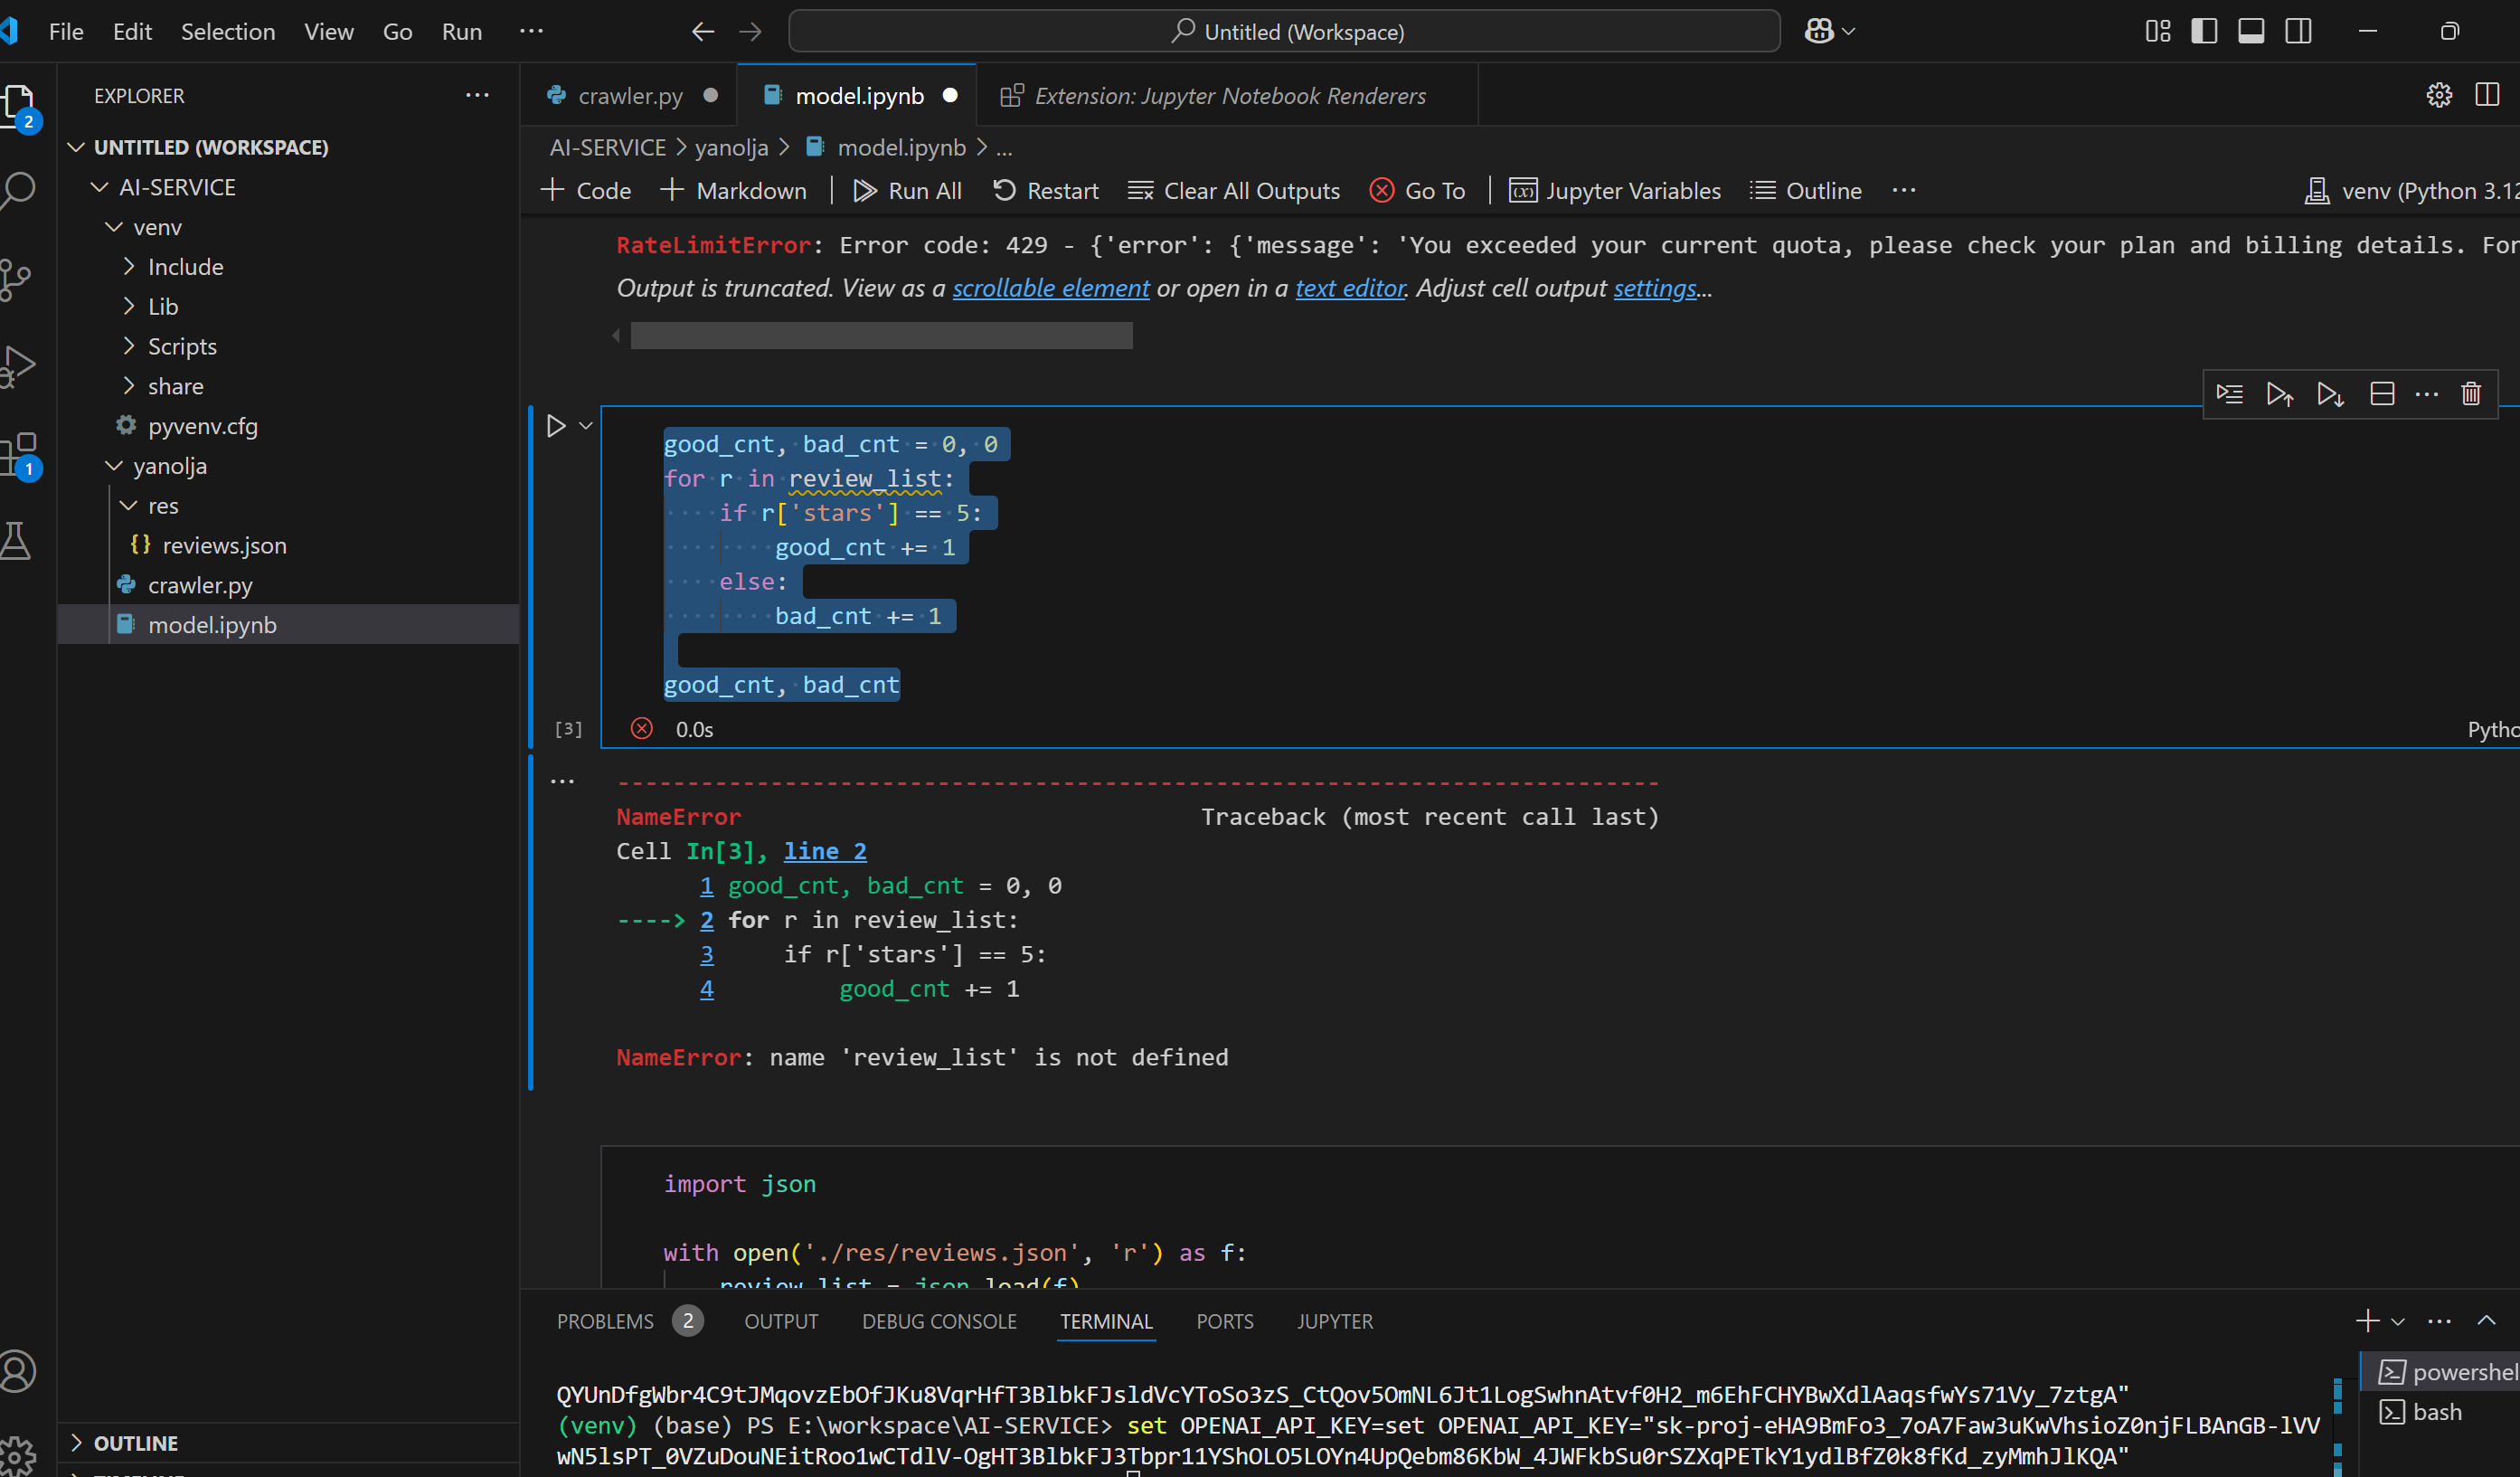
Task: Restart the Jupyter kernel
Action: click(1045, 190)
